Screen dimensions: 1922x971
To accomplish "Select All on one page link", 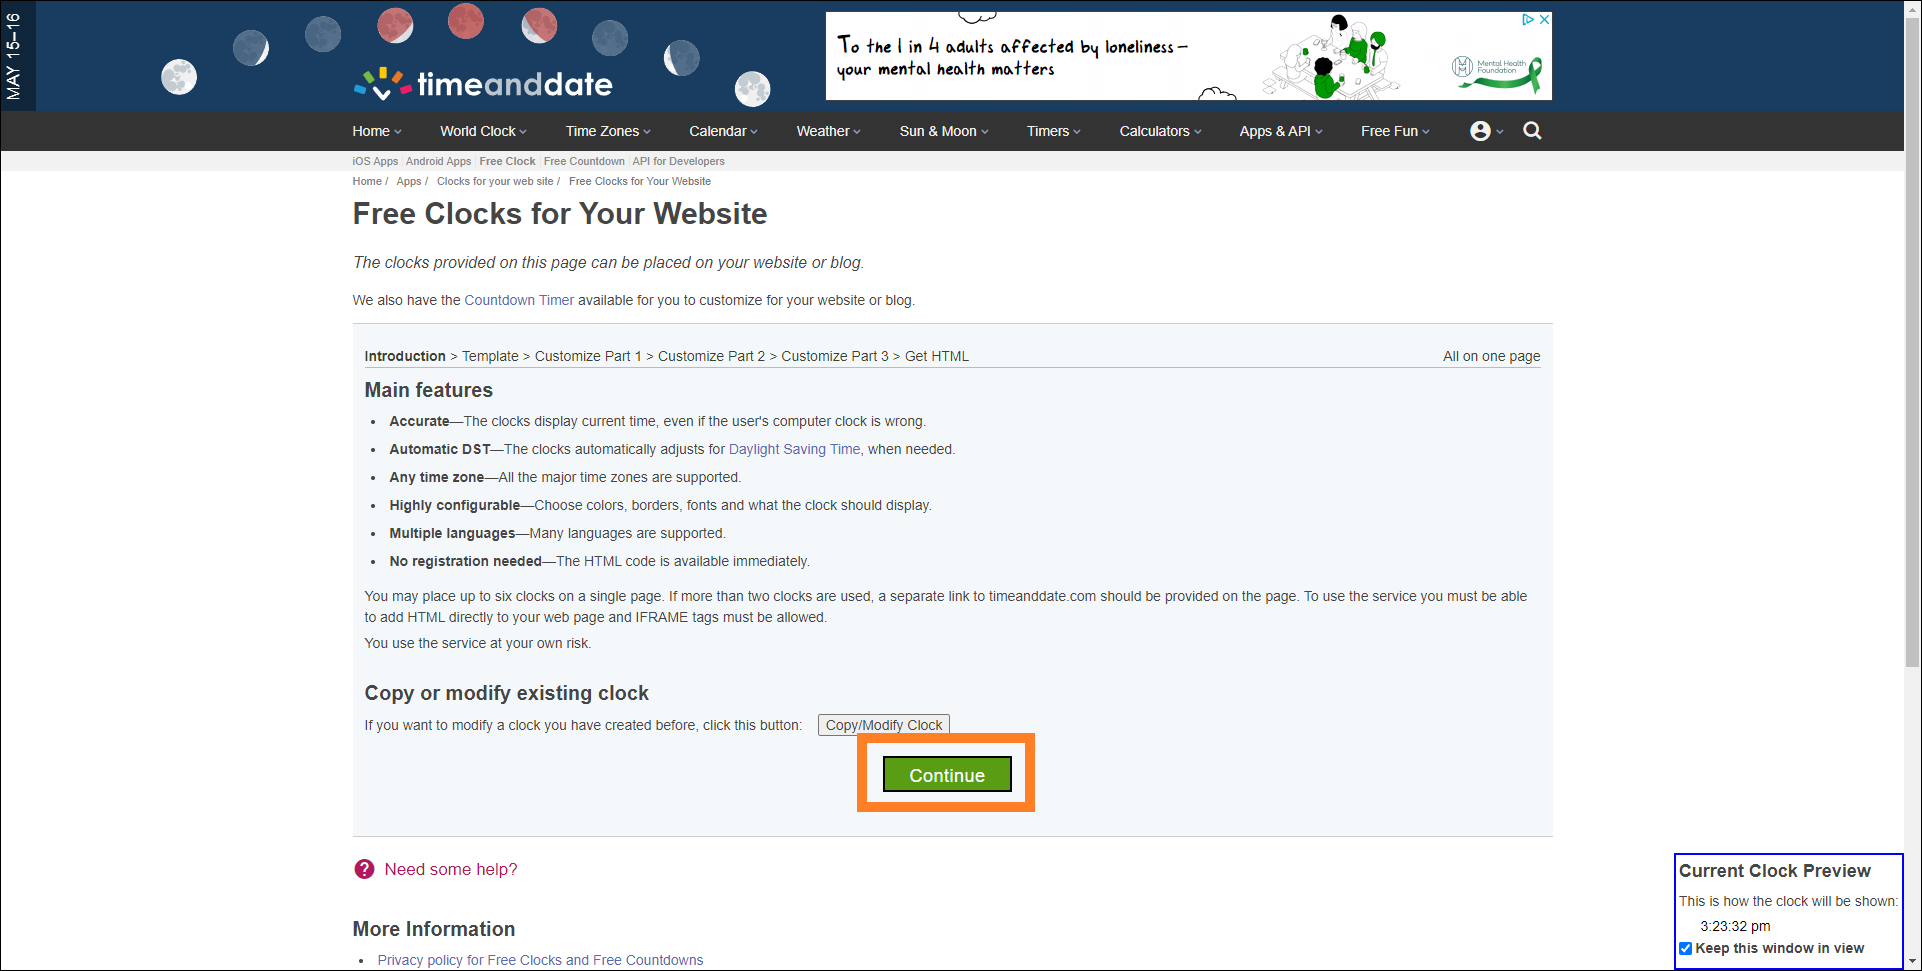I will [x=1490, y=356].
